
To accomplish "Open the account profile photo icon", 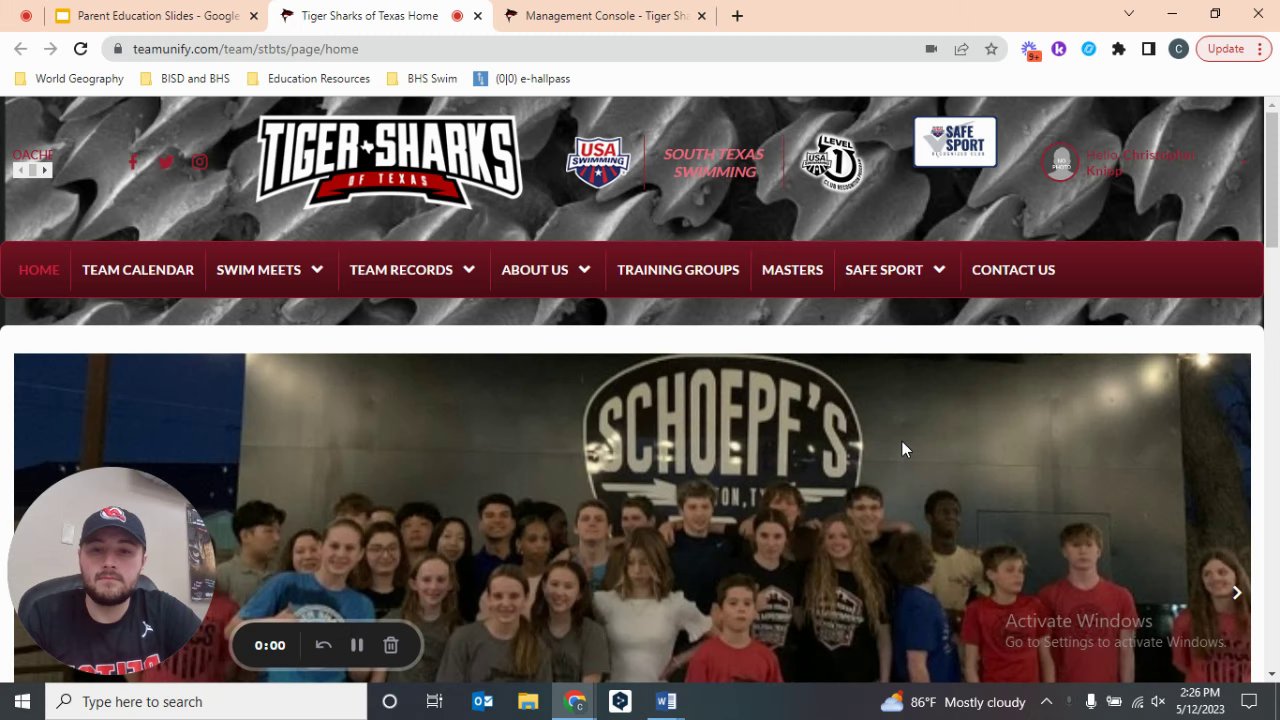I will (1060, 162).
